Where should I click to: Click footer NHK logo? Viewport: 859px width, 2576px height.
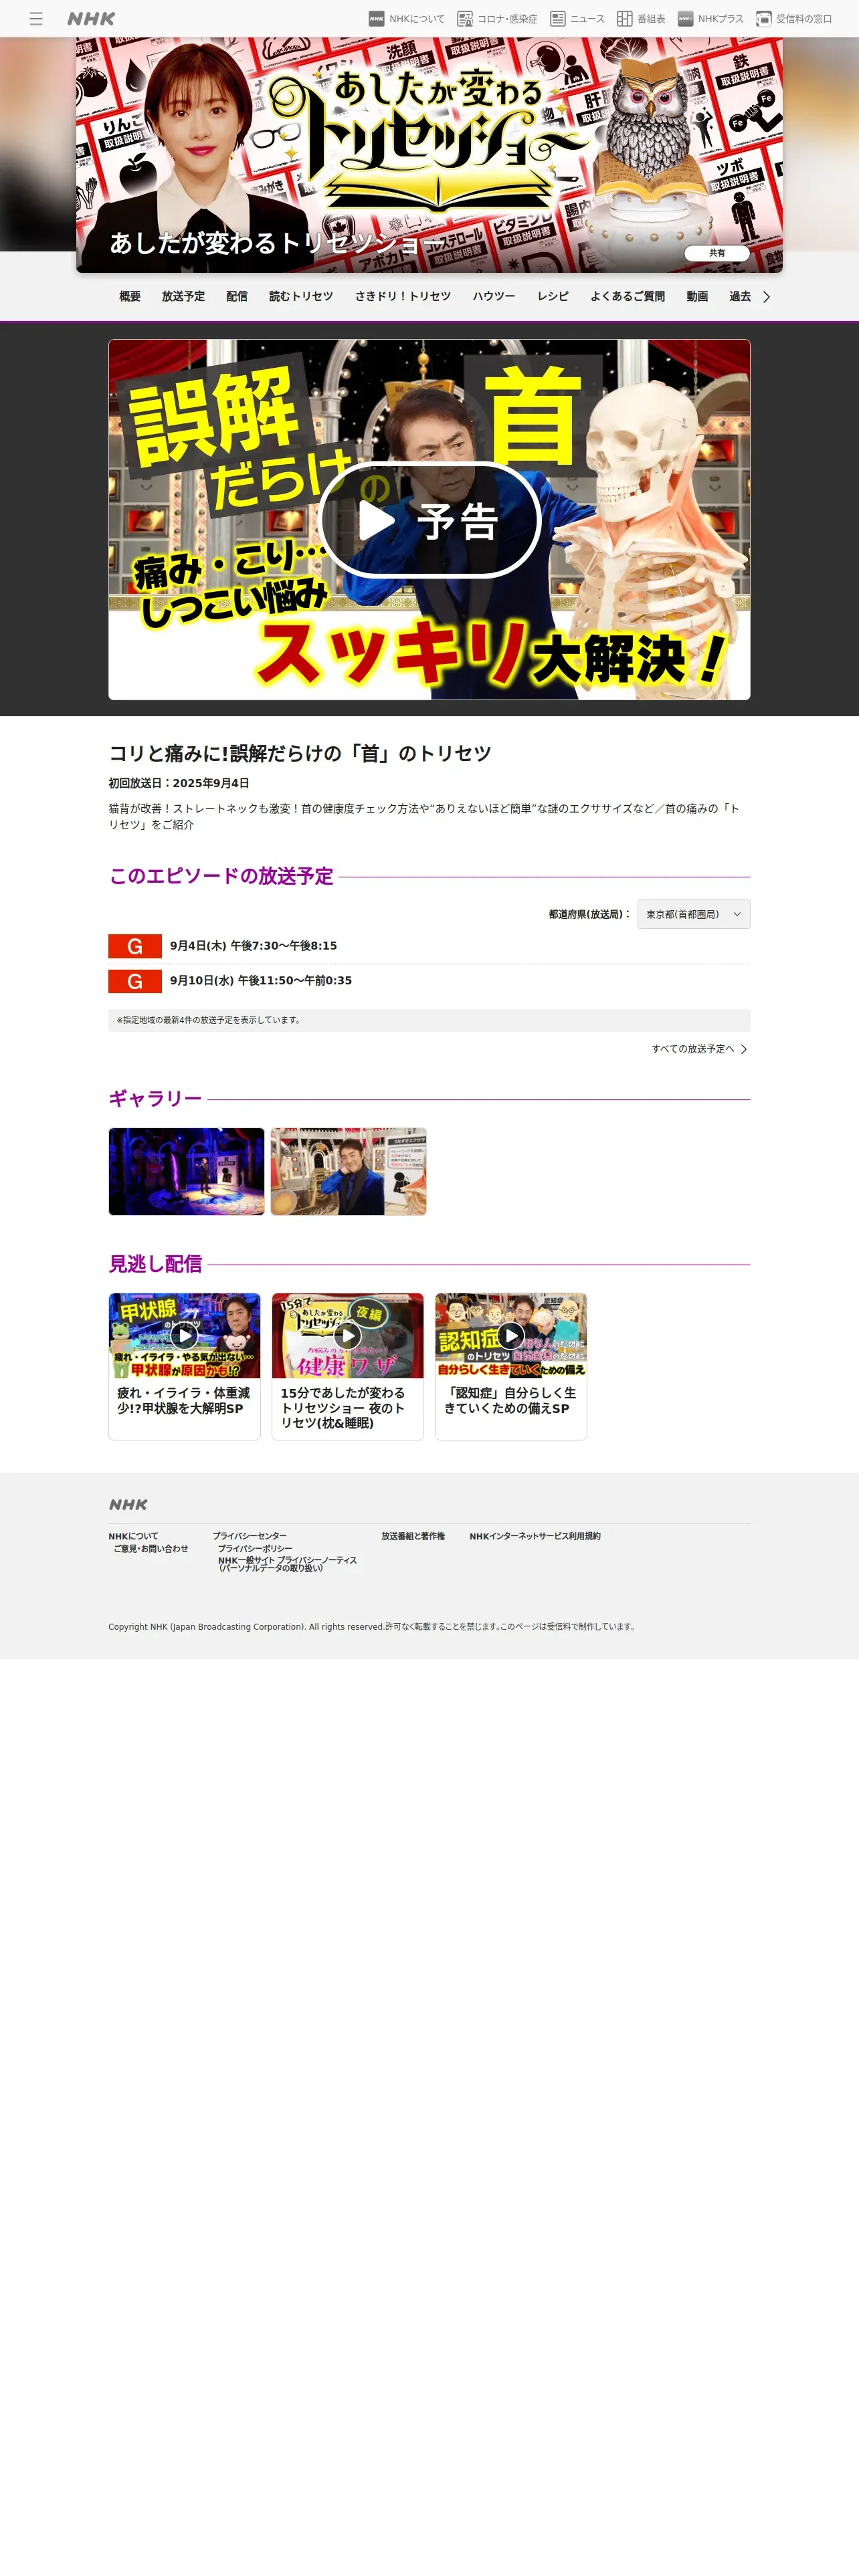[128, 1504]
